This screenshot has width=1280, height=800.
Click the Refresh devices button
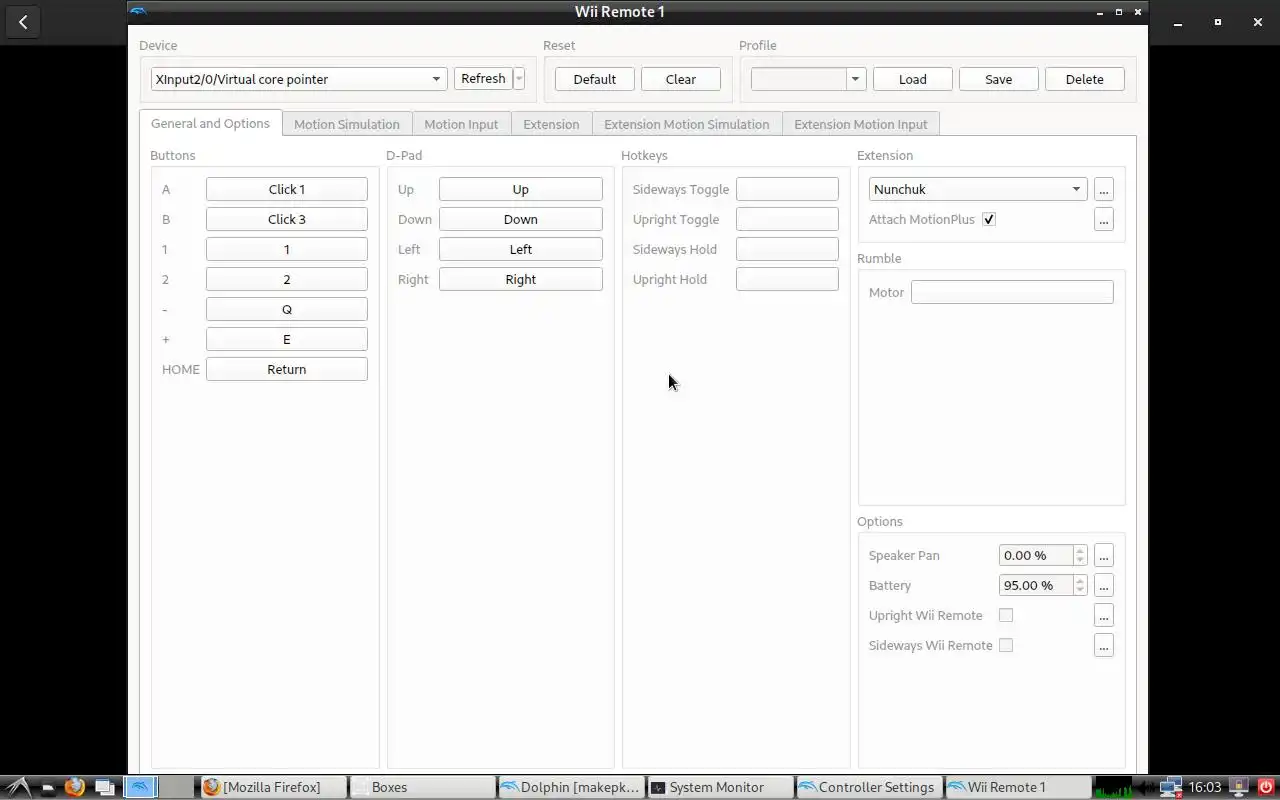483,79
